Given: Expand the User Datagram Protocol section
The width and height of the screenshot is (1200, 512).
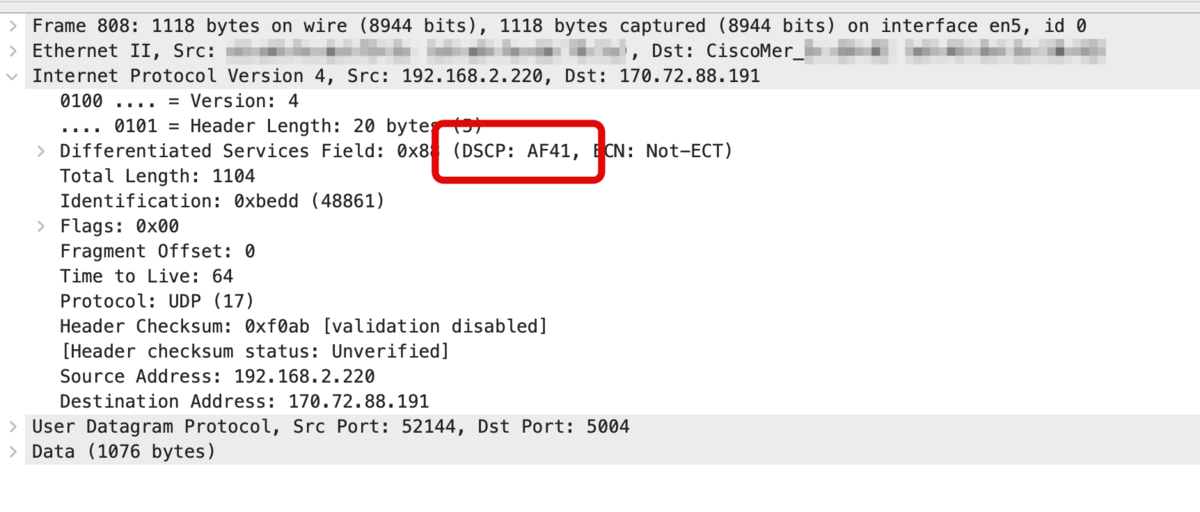Looking at the screenshot, I should pyautogui.click(x=12, y=427).
